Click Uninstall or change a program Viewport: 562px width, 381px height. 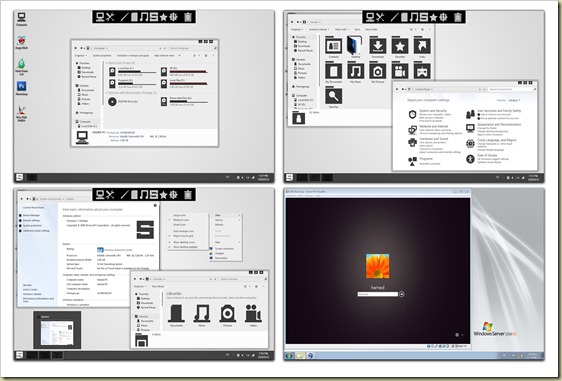[133, 56]
